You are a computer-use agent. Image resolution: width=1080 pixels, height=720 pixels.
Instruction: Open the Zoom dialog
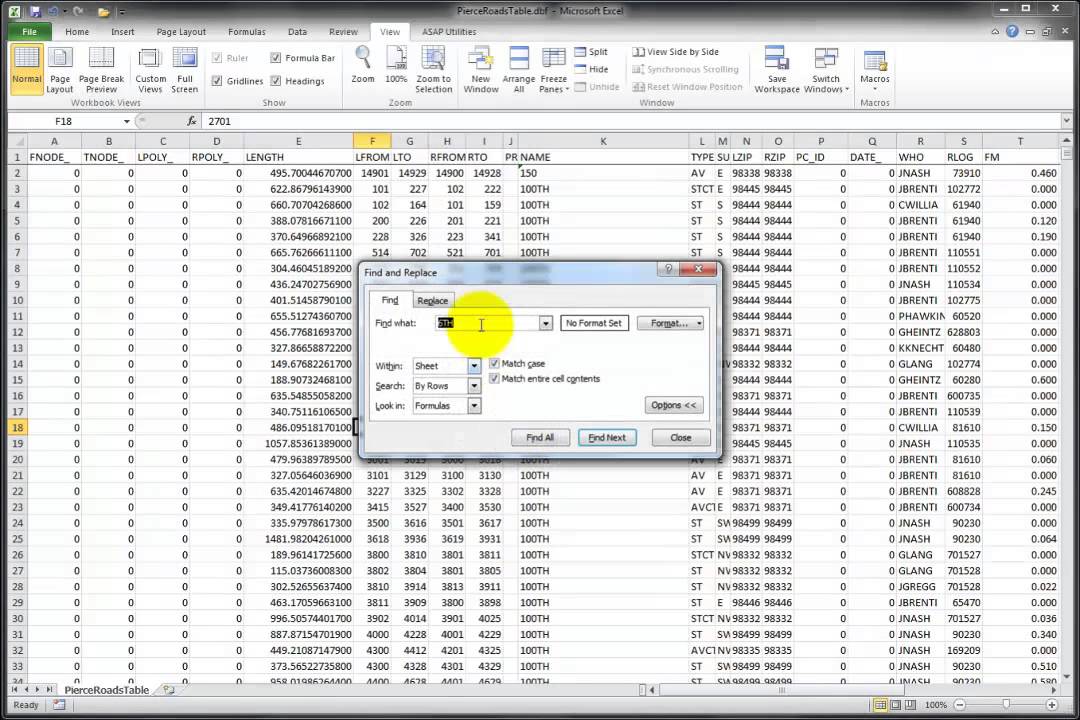point(363,65)
